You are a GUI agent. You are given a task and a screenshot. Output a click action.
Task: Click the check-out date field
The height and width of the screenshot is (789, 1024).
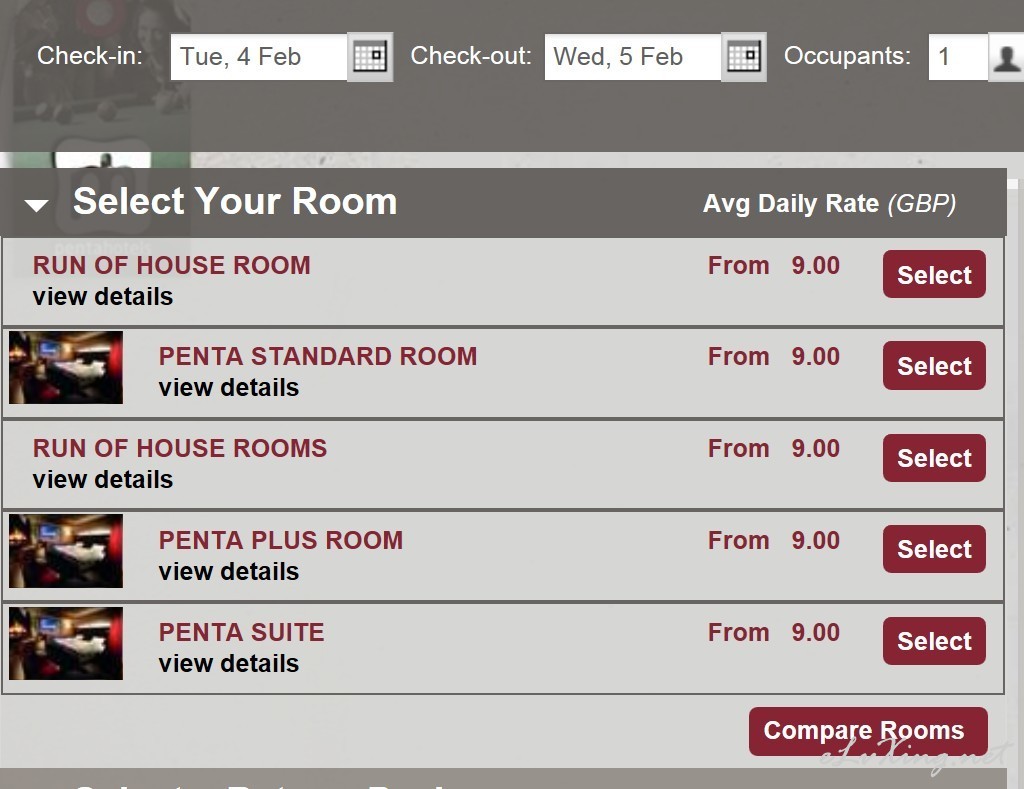633,57
